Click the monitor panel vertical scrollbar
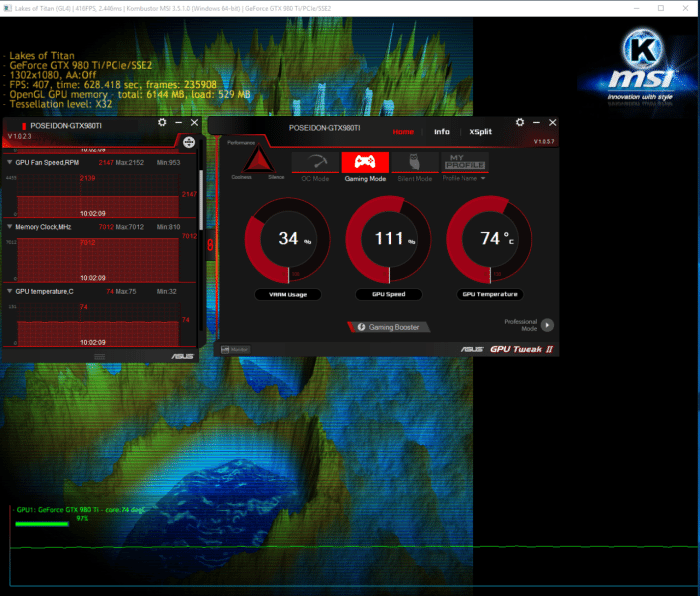700x596 pixels. click(201, 200)
